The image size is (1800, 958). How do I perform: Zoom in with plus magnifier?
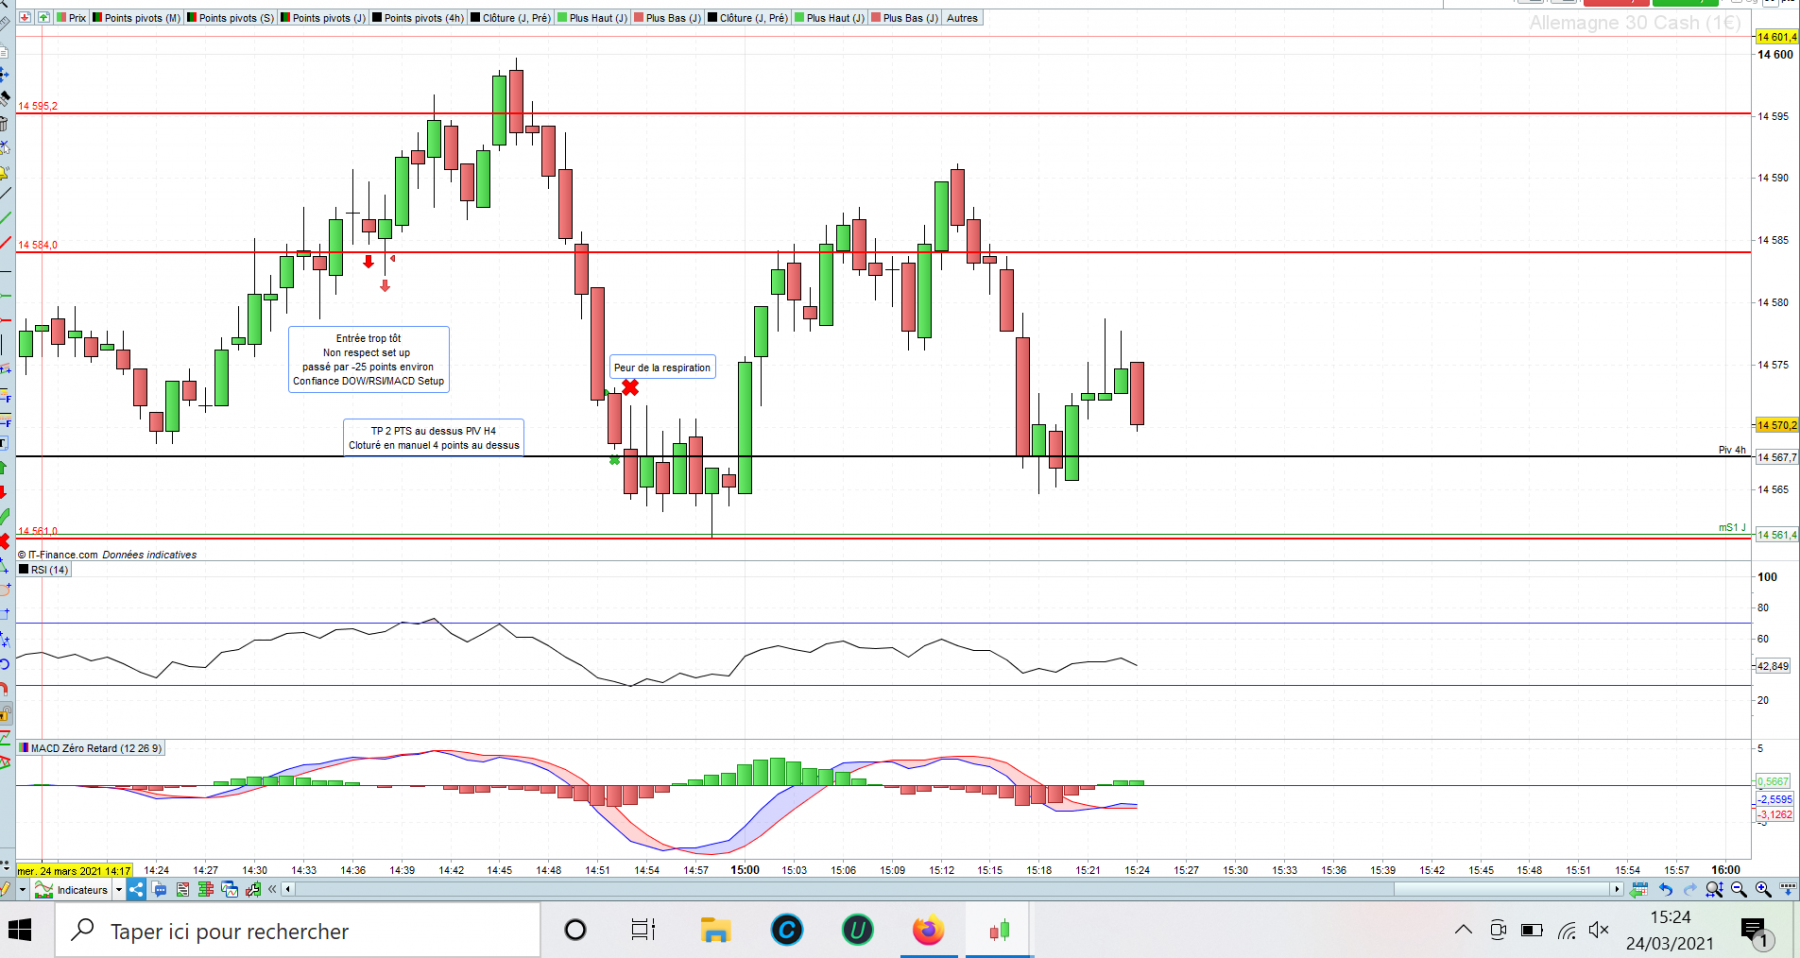(x=1763, y=889)
